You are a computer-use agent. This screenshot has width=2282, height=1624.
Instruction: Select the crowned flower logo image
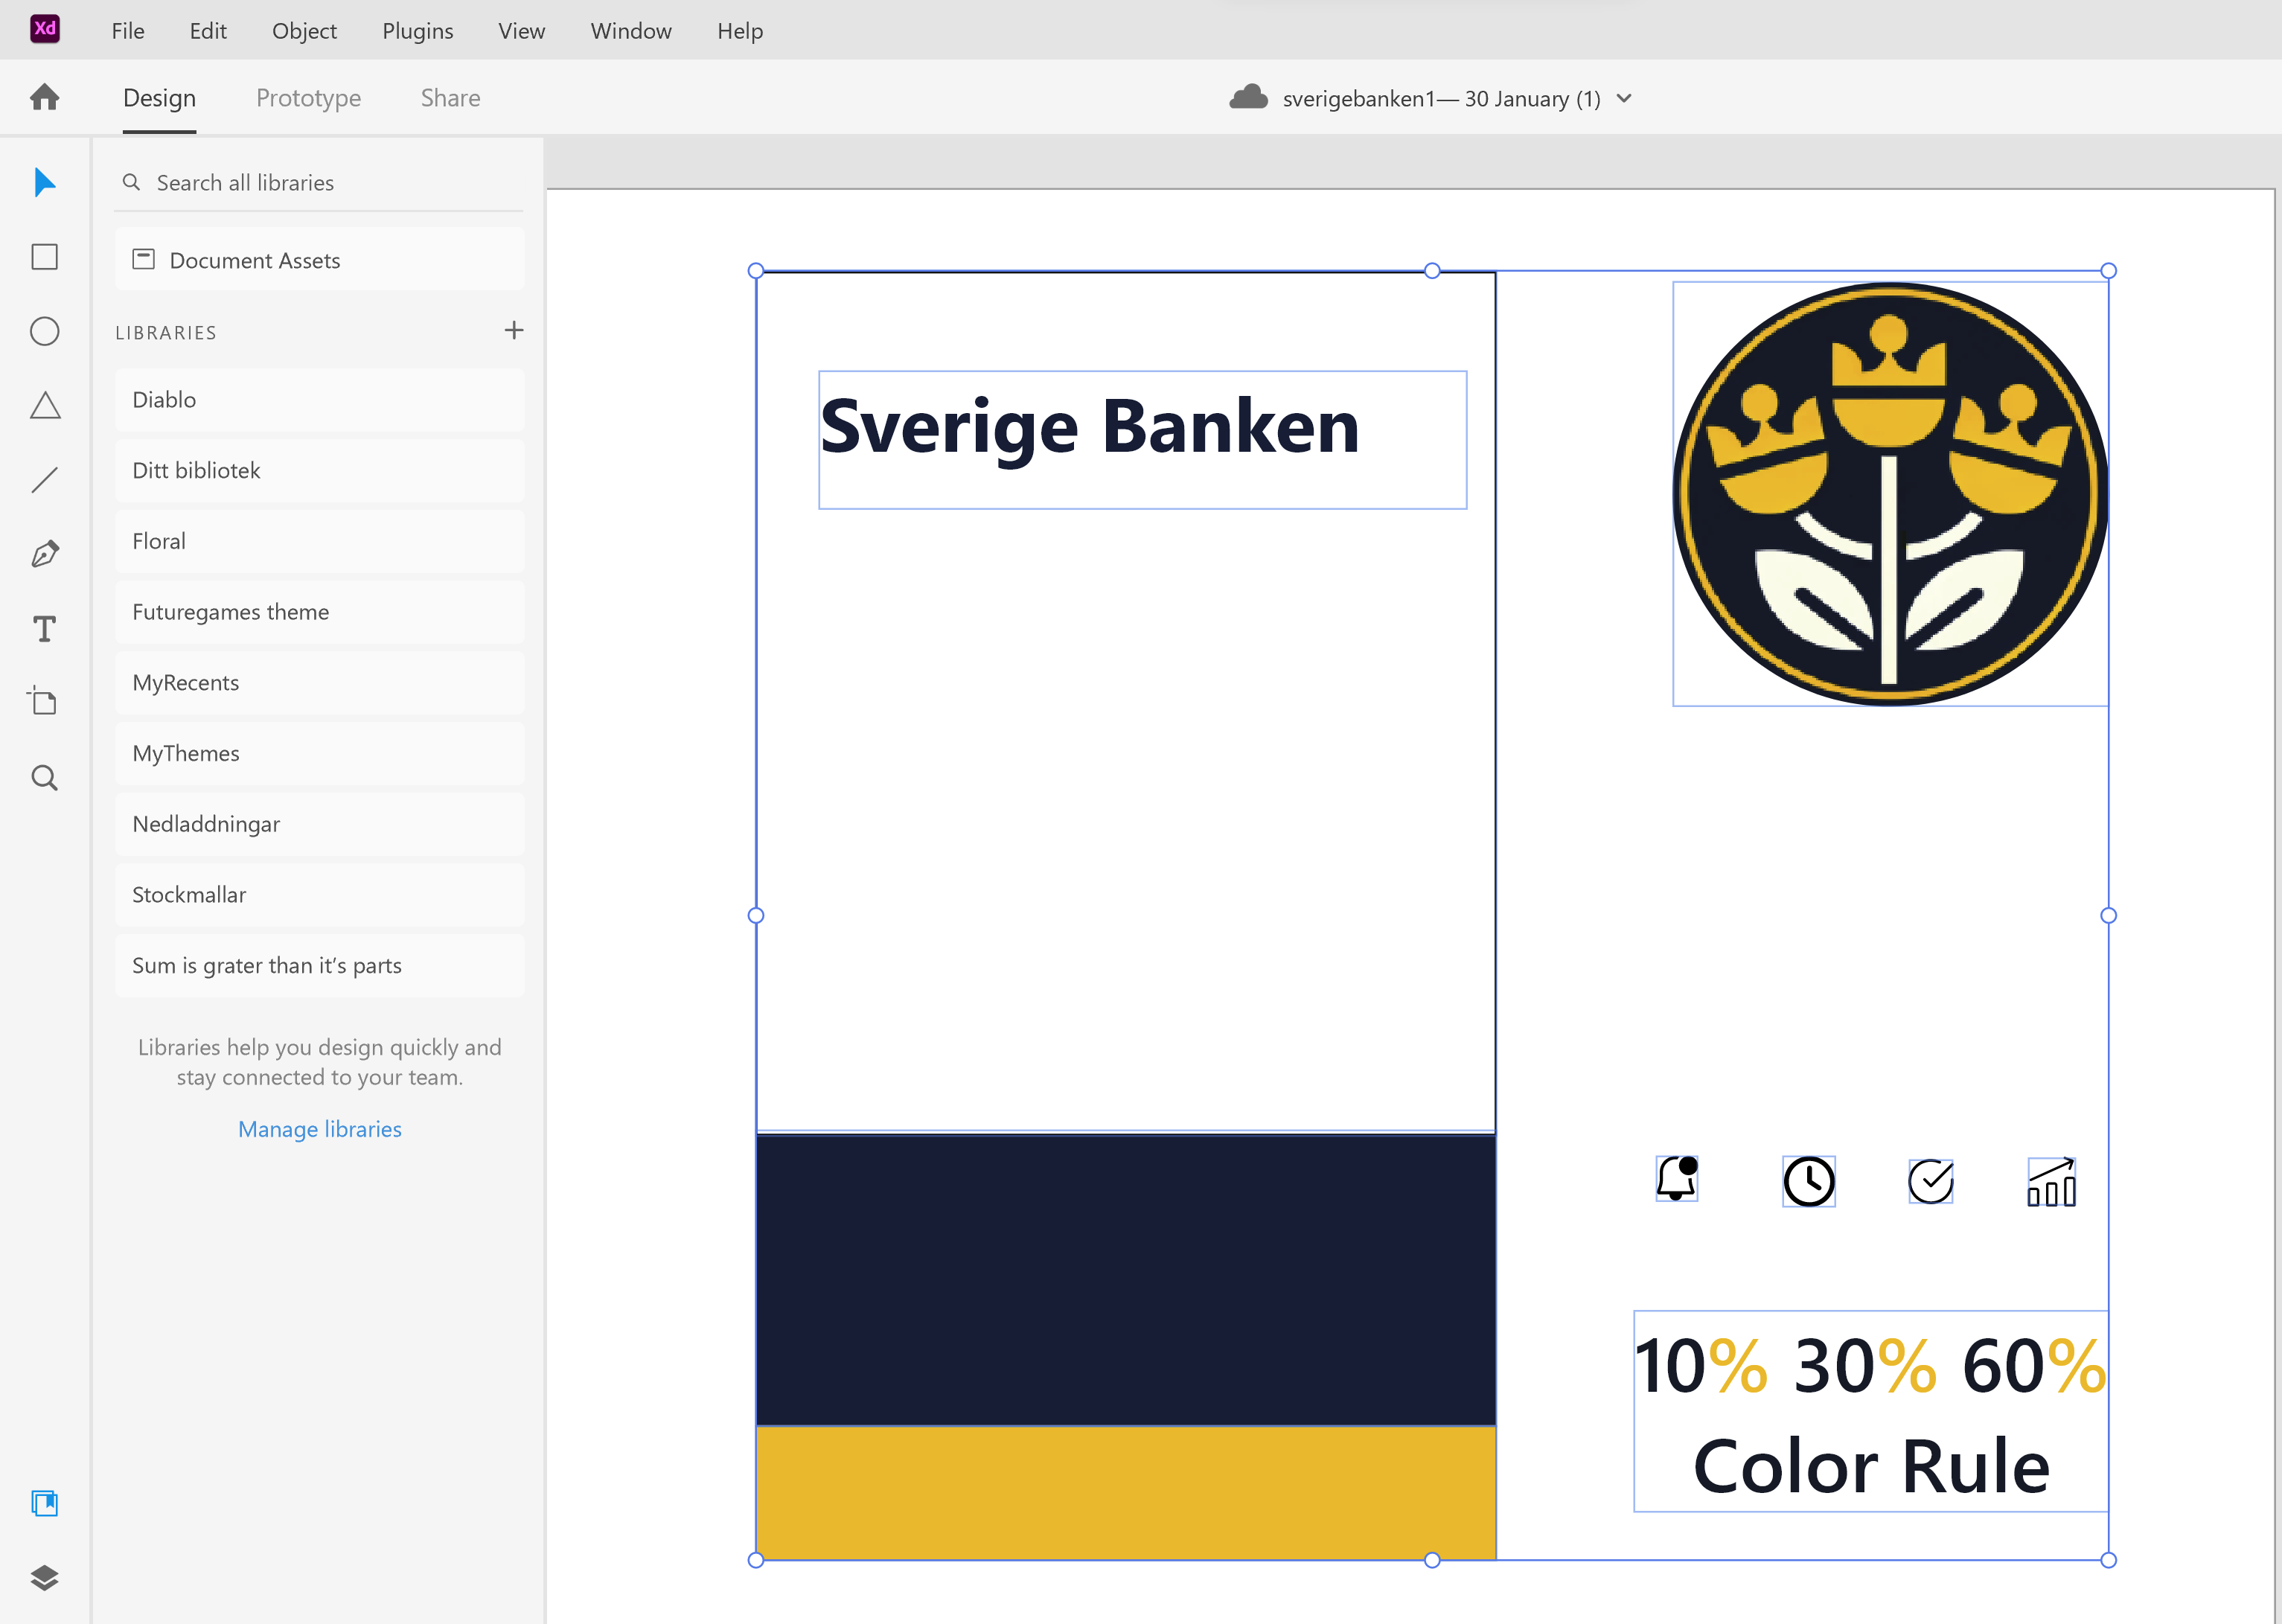(x=1890, y=494)
